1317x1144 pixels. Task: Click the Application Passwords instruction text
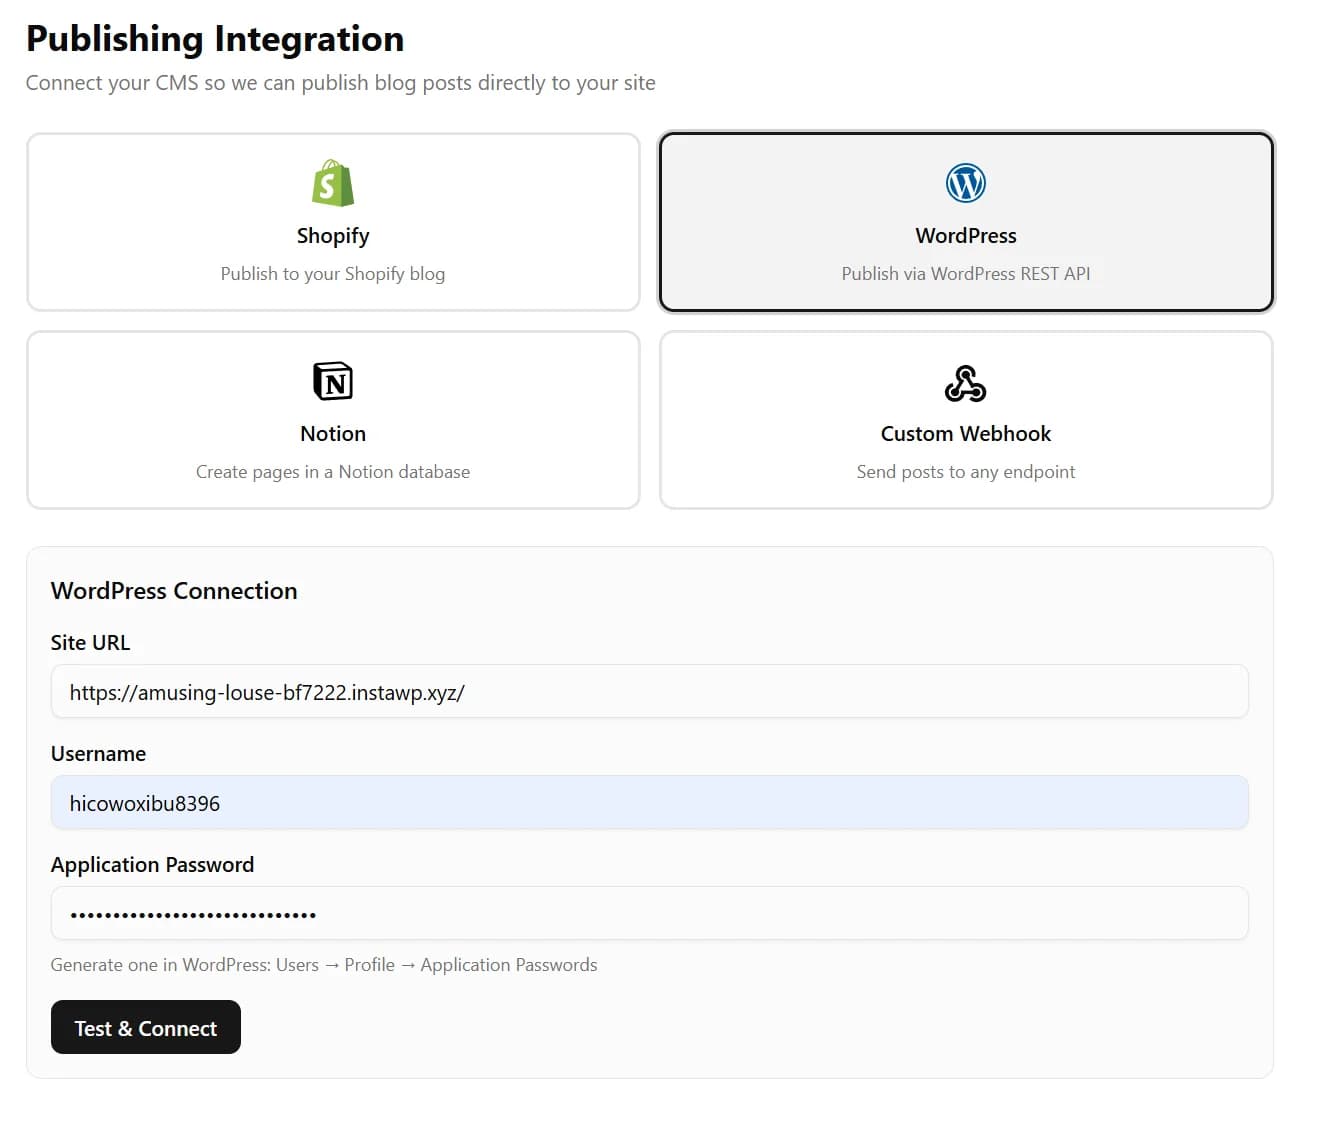(x=324, y=964)
